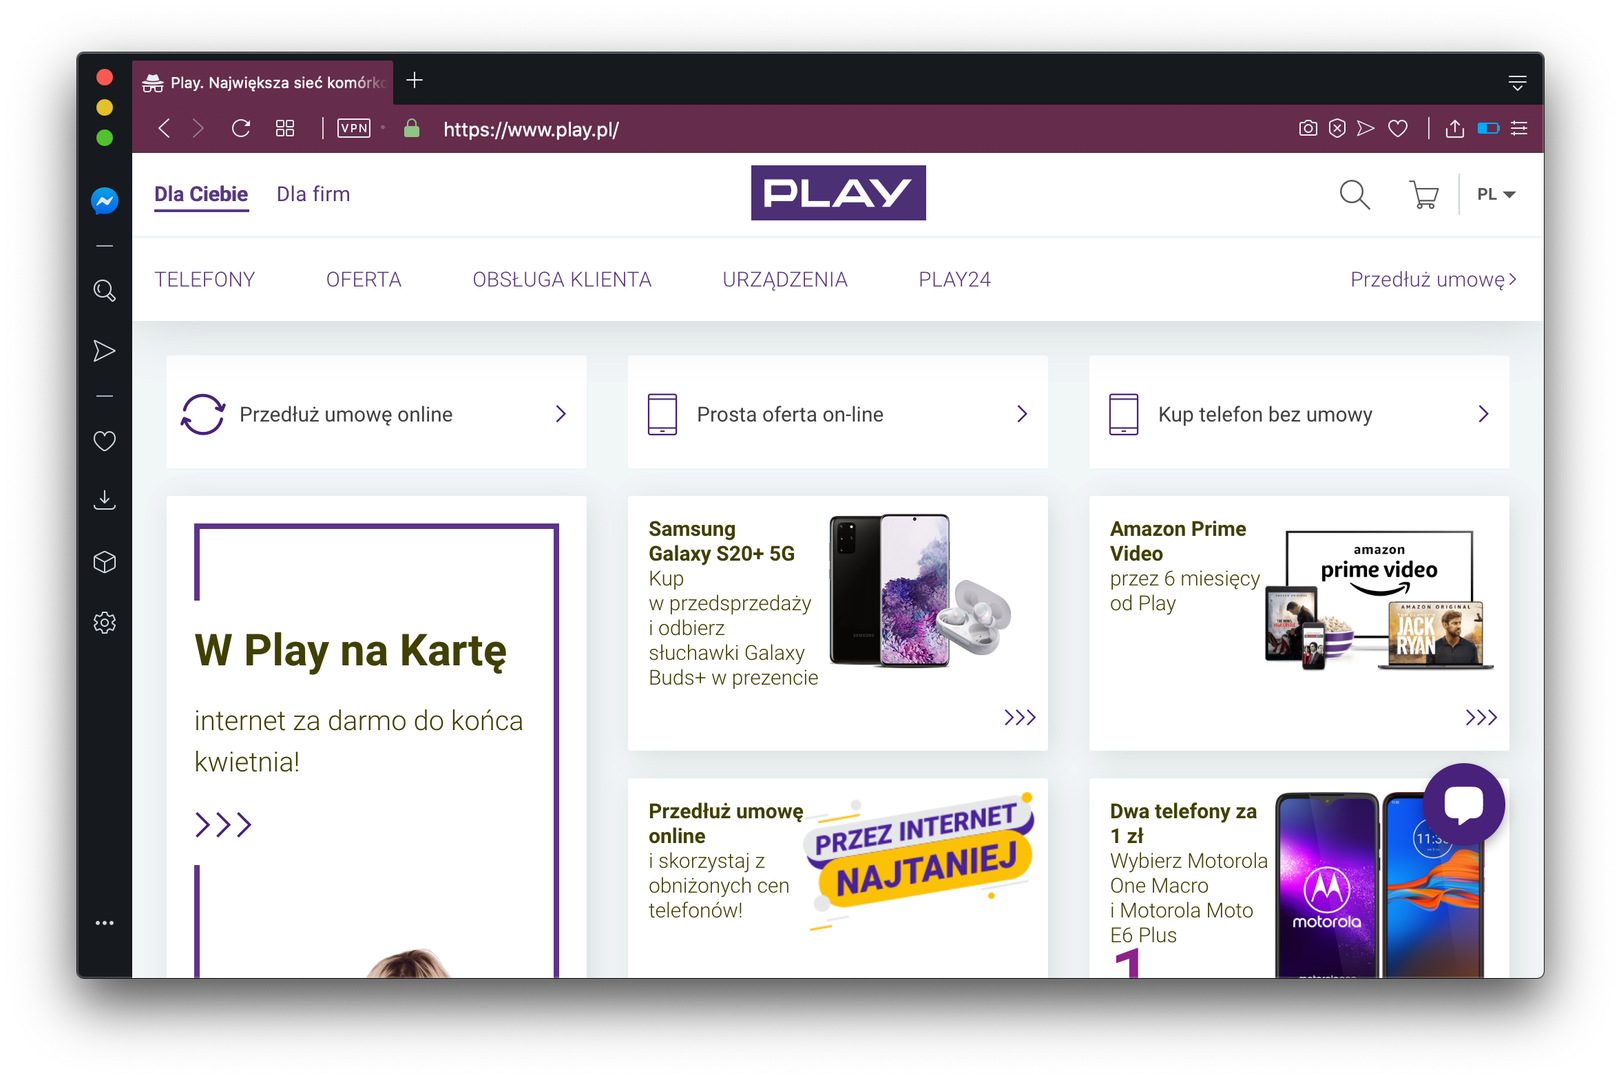
Task: Open Easy Setup sliders icon
Action: [x=1519, y=128]
